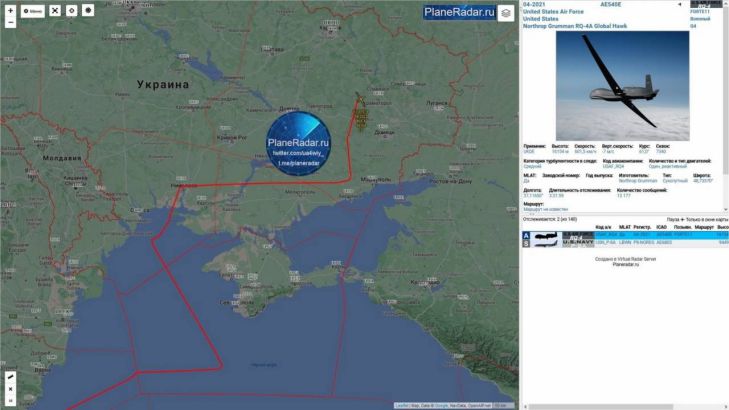Screen dimensions: 729x410
Task: Click the dark gear map settings icon
Action: (x=87, y=11)
